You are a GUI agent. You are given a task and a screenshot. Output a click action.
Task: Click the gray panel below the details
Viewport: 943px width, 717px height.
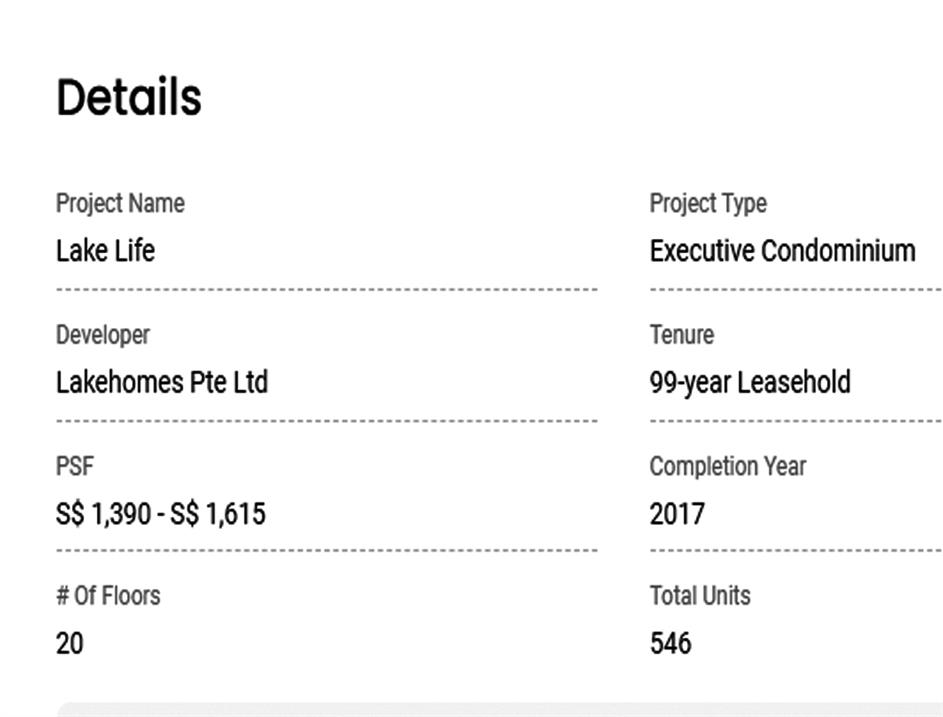[500, 709]
